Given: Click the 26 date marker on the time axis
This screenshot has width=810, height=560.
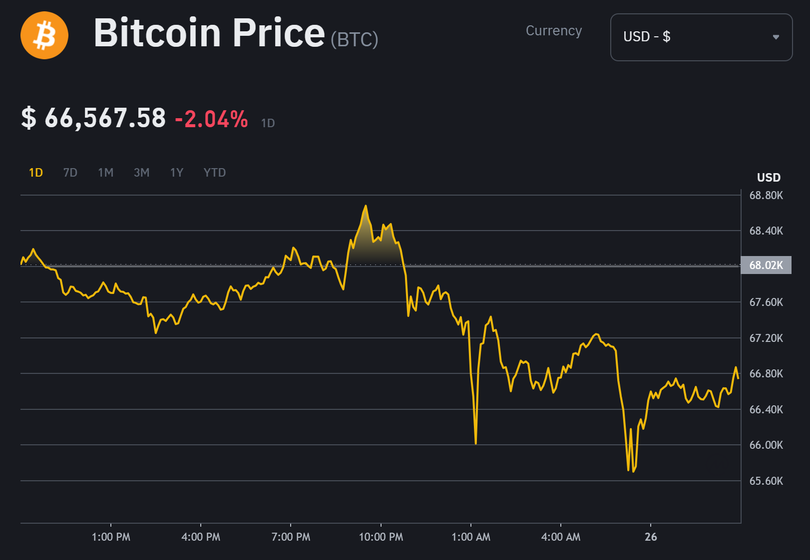Looking at the screenshot, I should coord(650,537).
